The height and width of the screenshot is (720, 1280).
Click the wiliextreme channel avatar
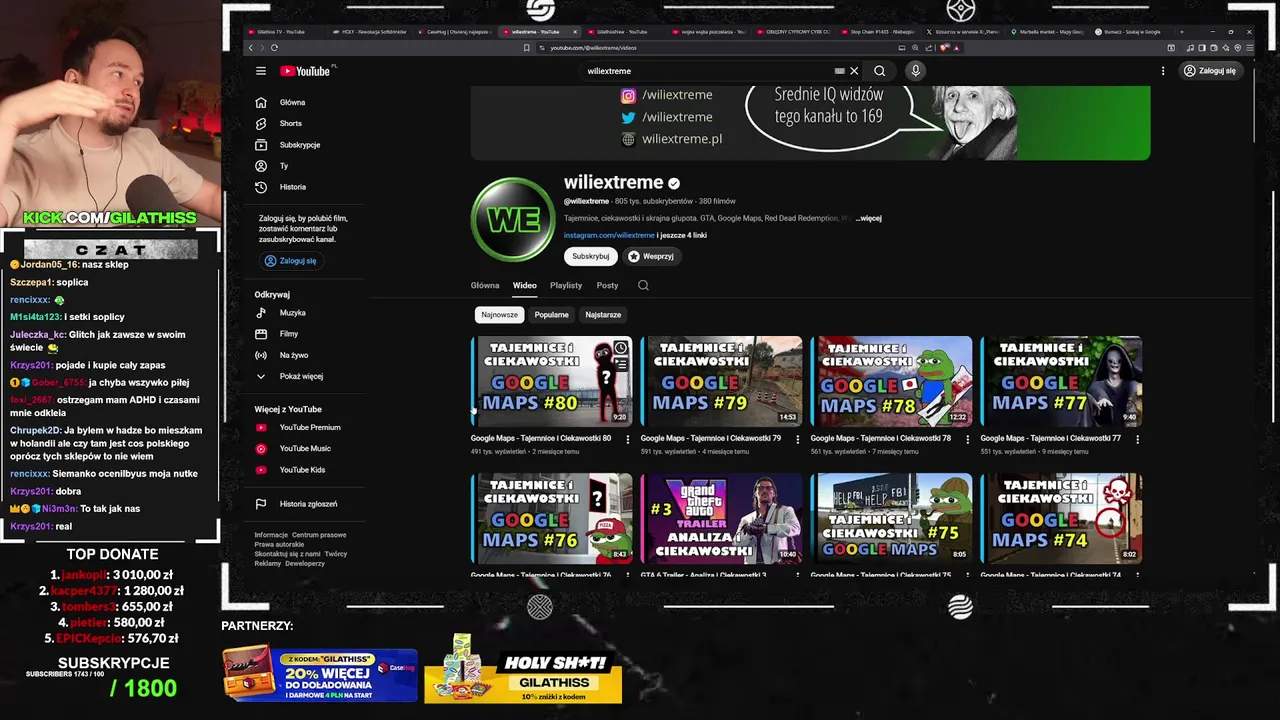tap(513, 219)
